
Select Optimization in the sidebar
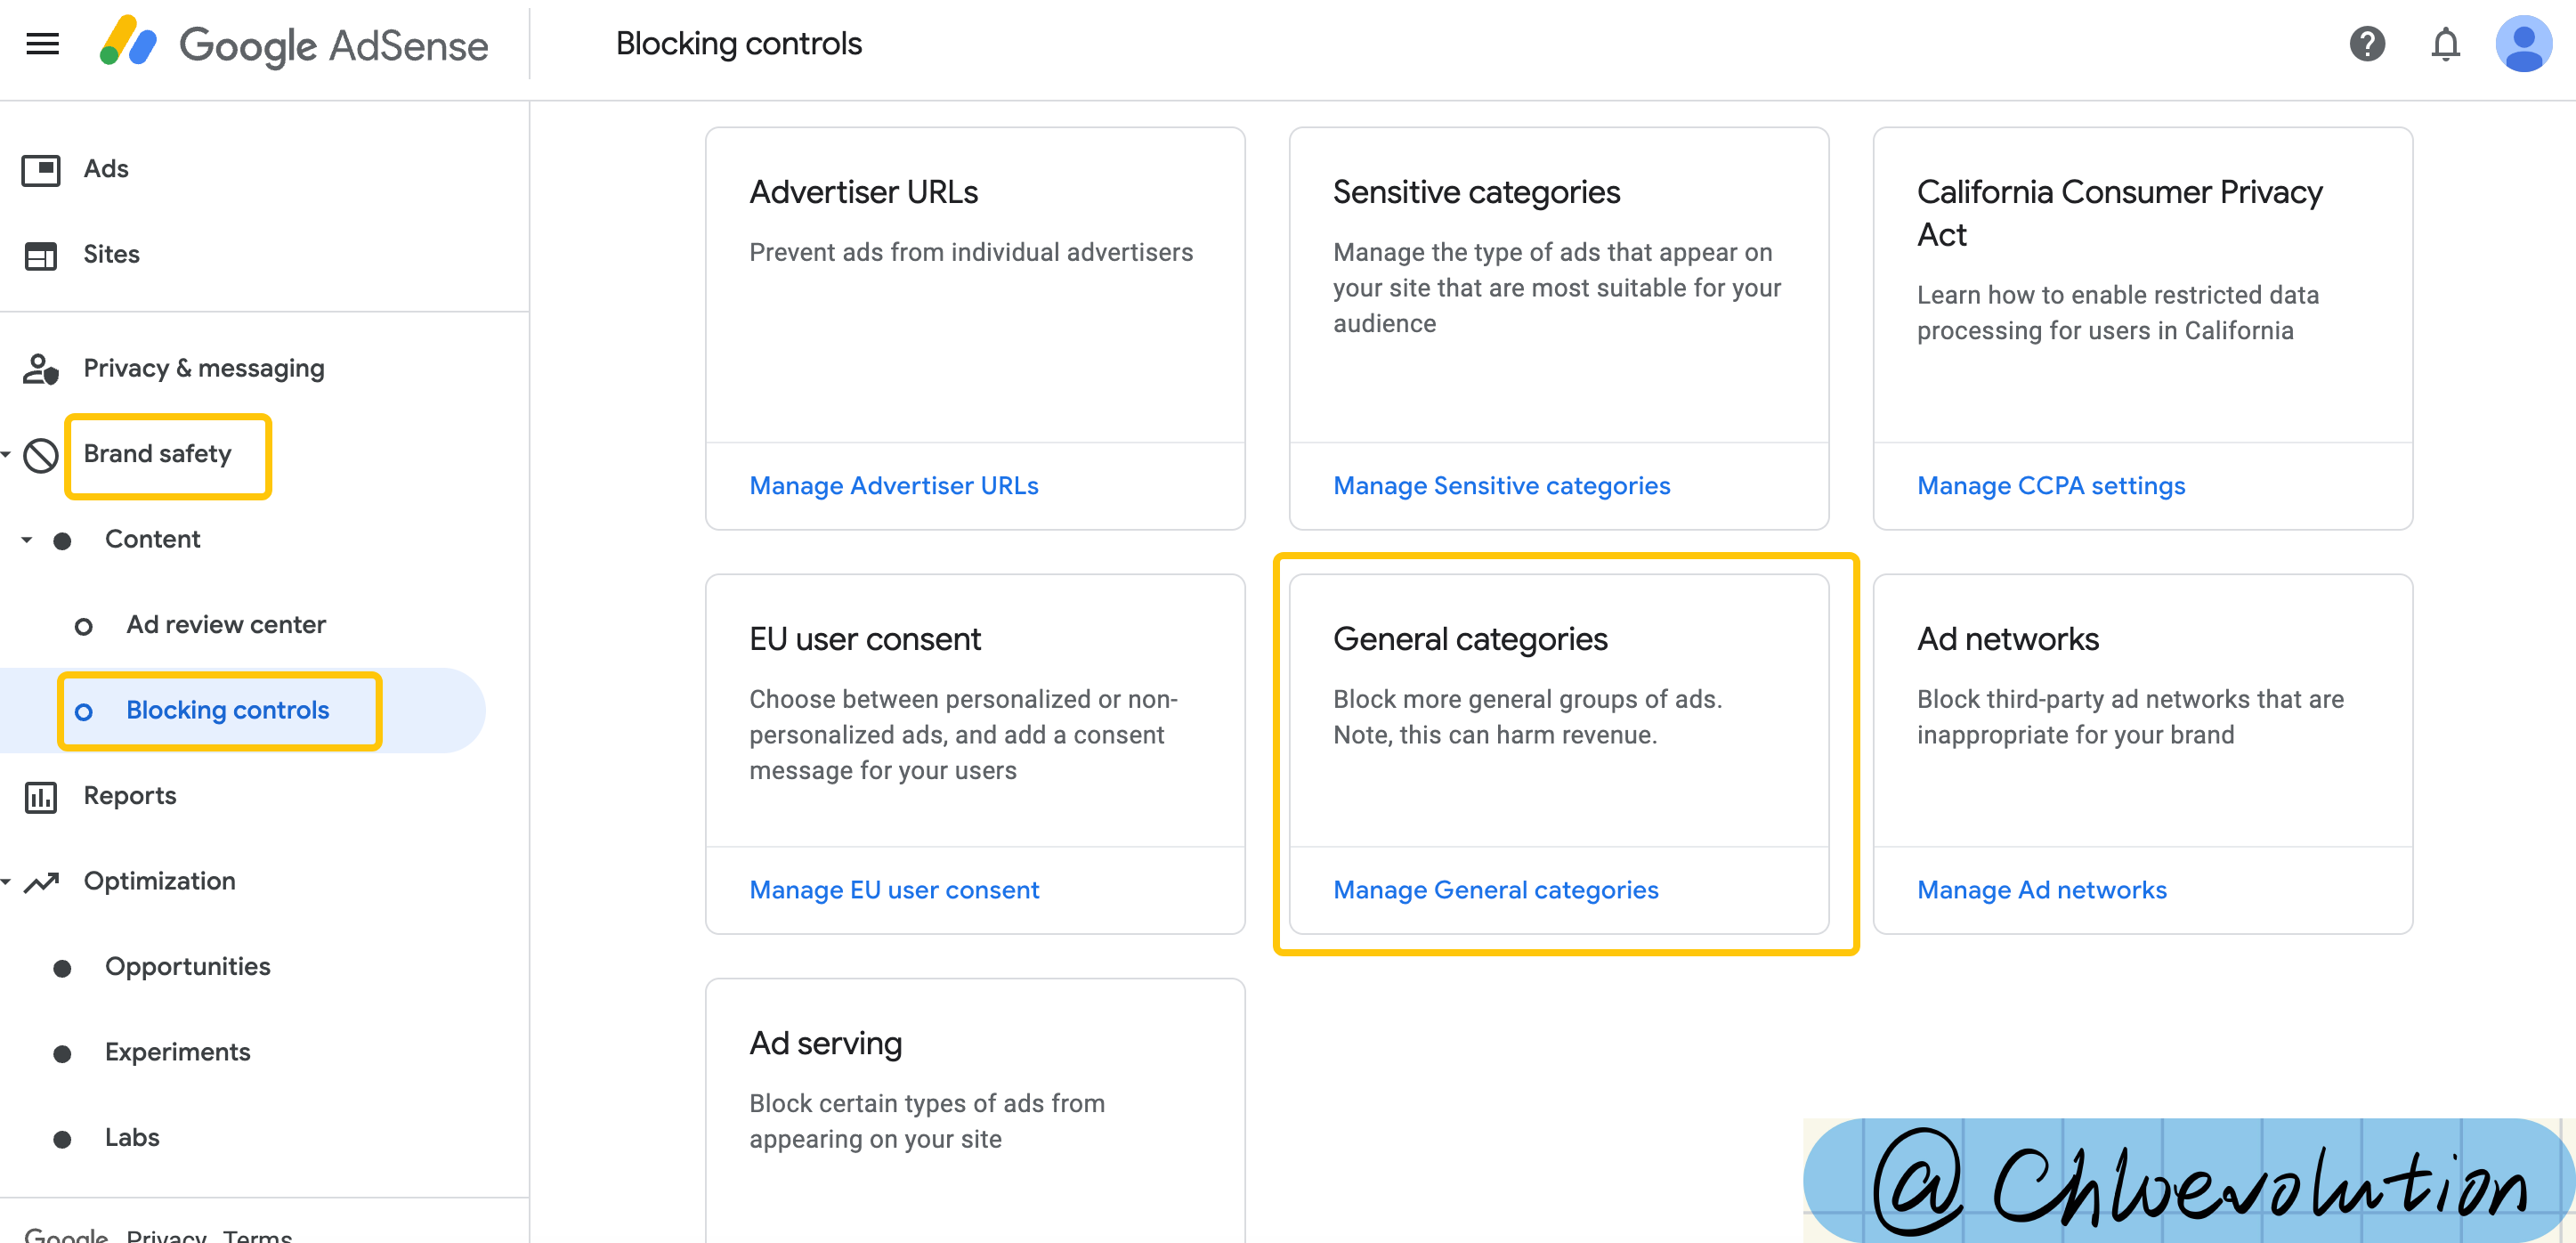(159, 882)
